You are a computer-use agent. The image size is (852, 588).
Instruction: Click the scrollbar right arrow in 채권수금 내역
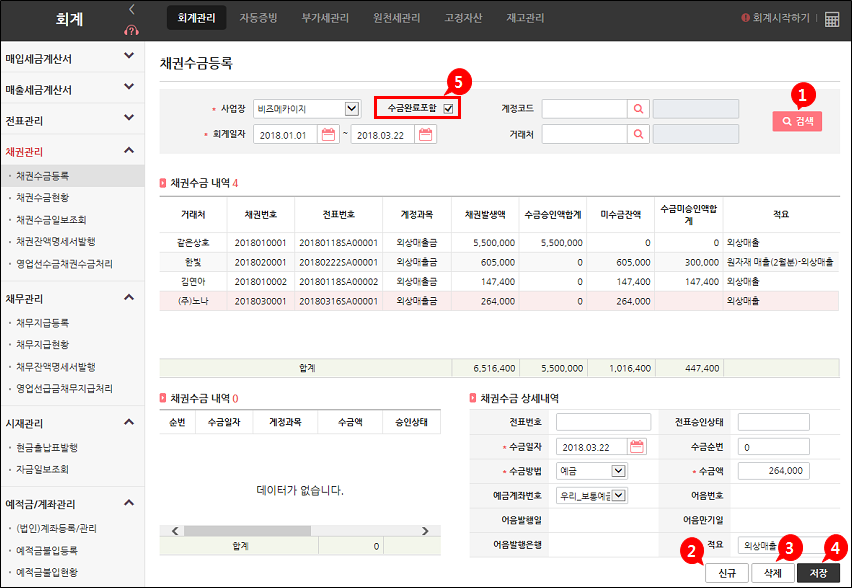425,531
